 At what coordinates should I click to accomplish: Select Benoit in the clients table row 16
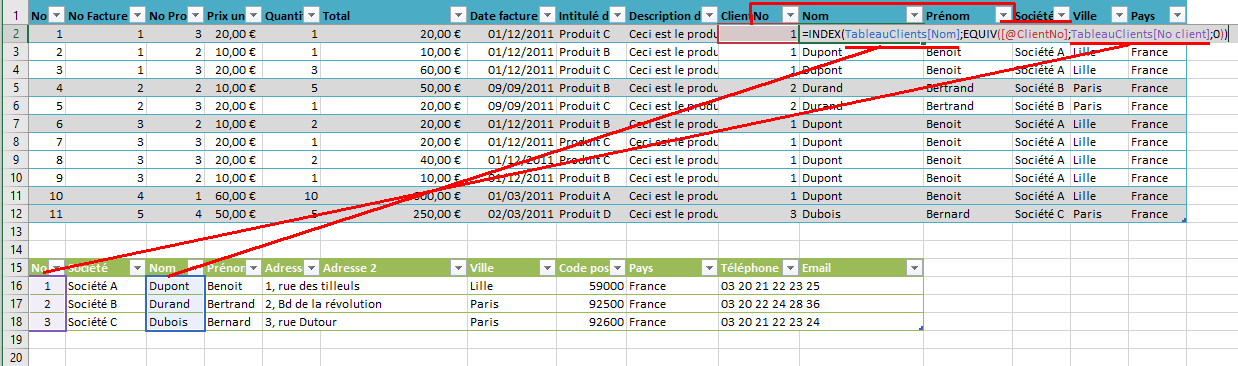click(x=233, y=286)
